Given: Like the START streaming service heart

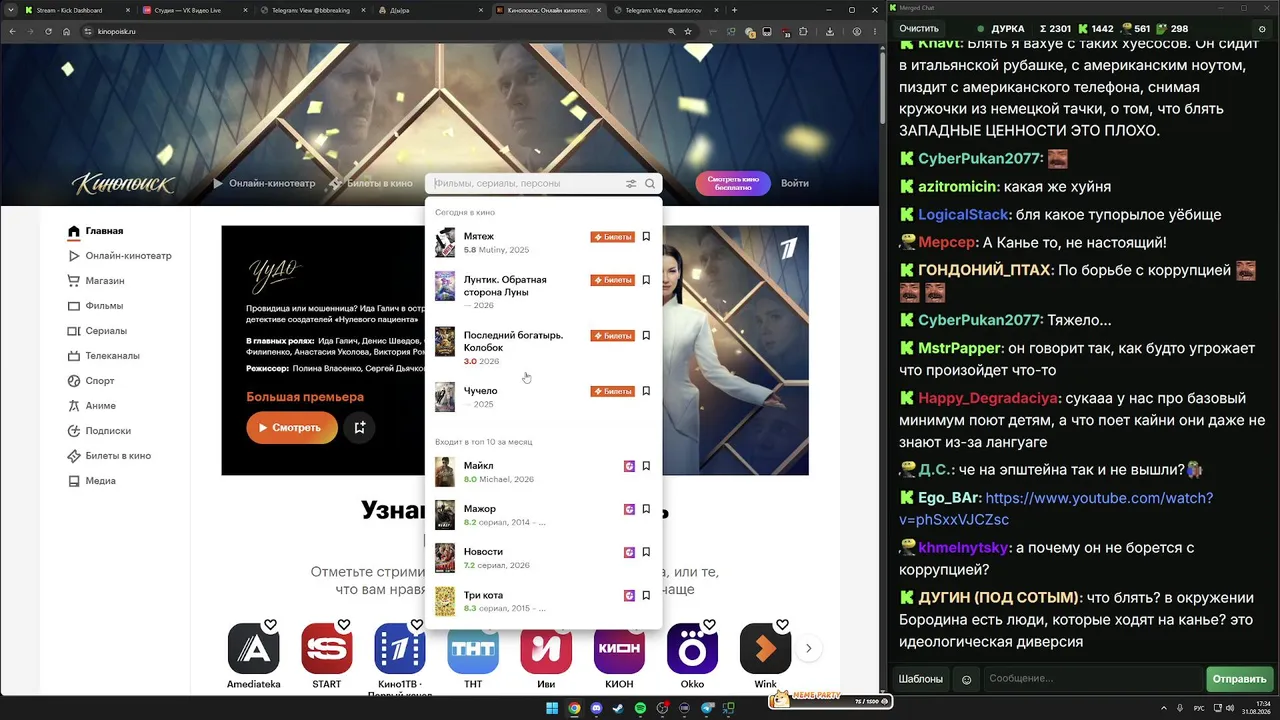Looking at the screenshot, I should (x=343, y=625).
